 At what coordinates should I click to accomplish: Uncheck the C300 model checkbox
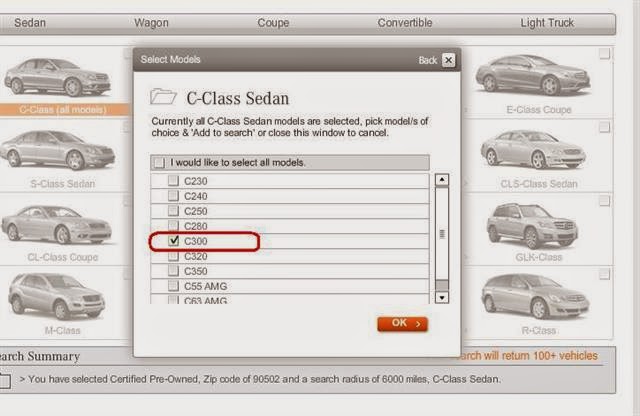click(x=173, y=240)
